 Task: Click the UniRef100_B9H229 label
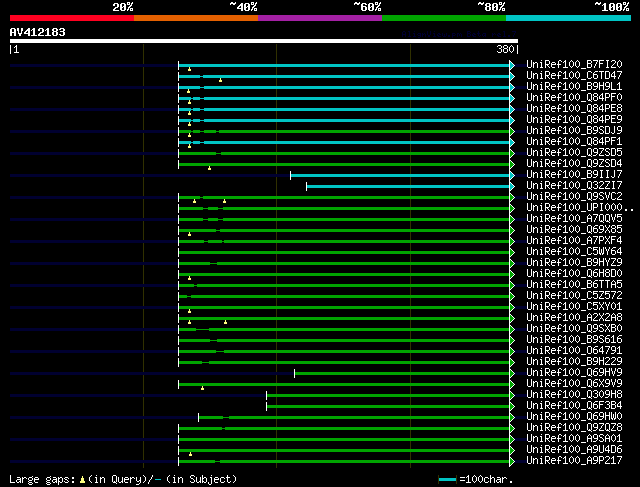tap(574, 362)
